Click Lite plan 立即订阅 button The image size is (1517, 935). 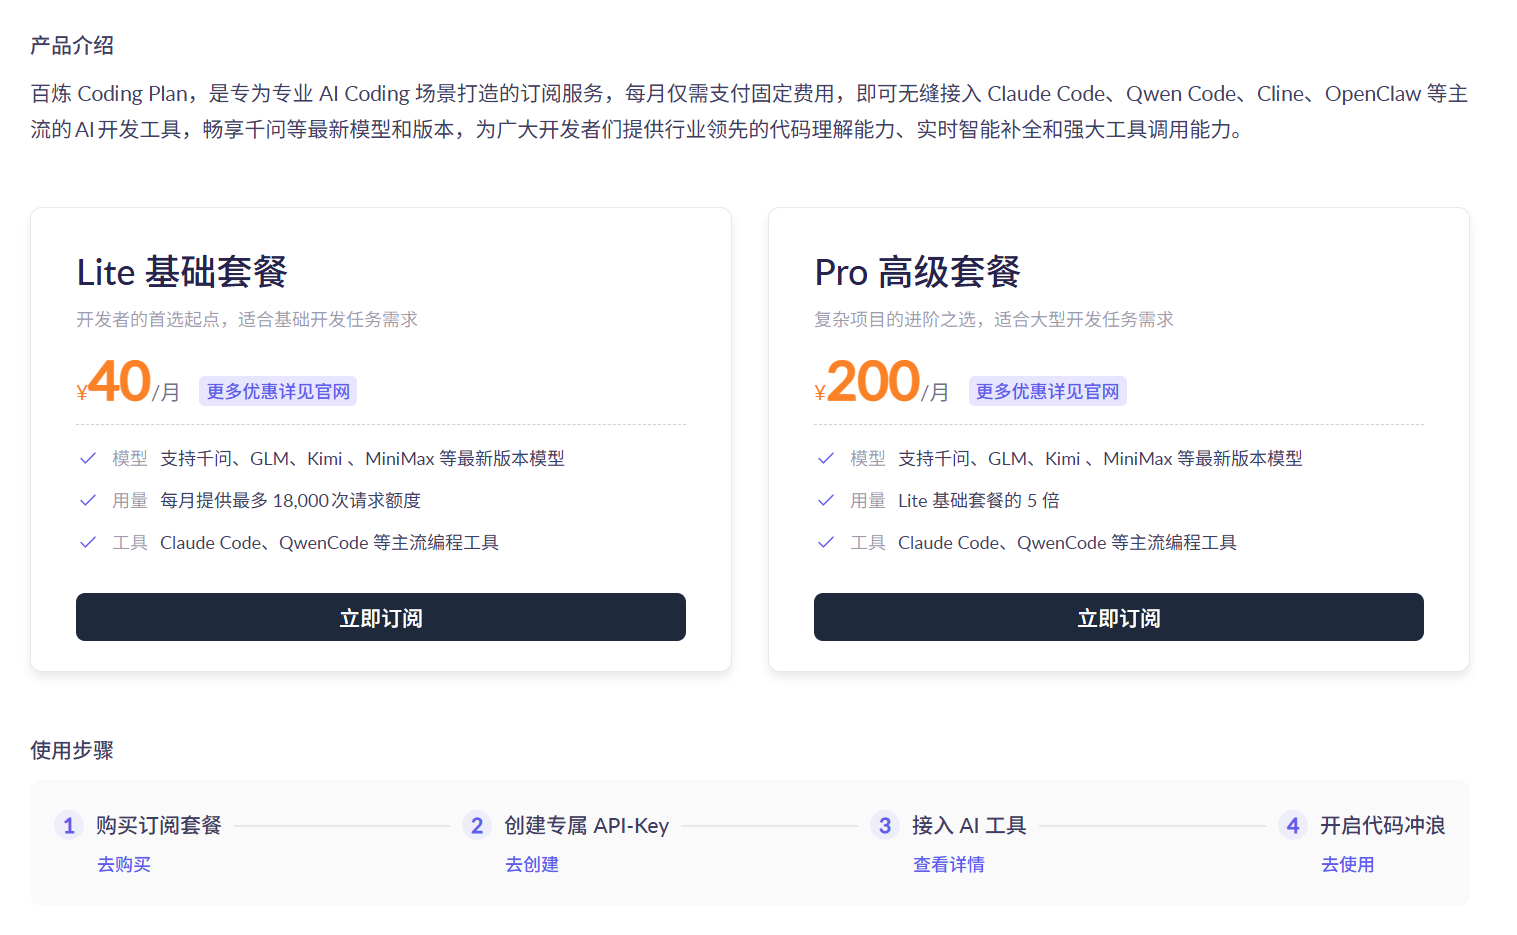pyautogui.click(x=380, y=617)
